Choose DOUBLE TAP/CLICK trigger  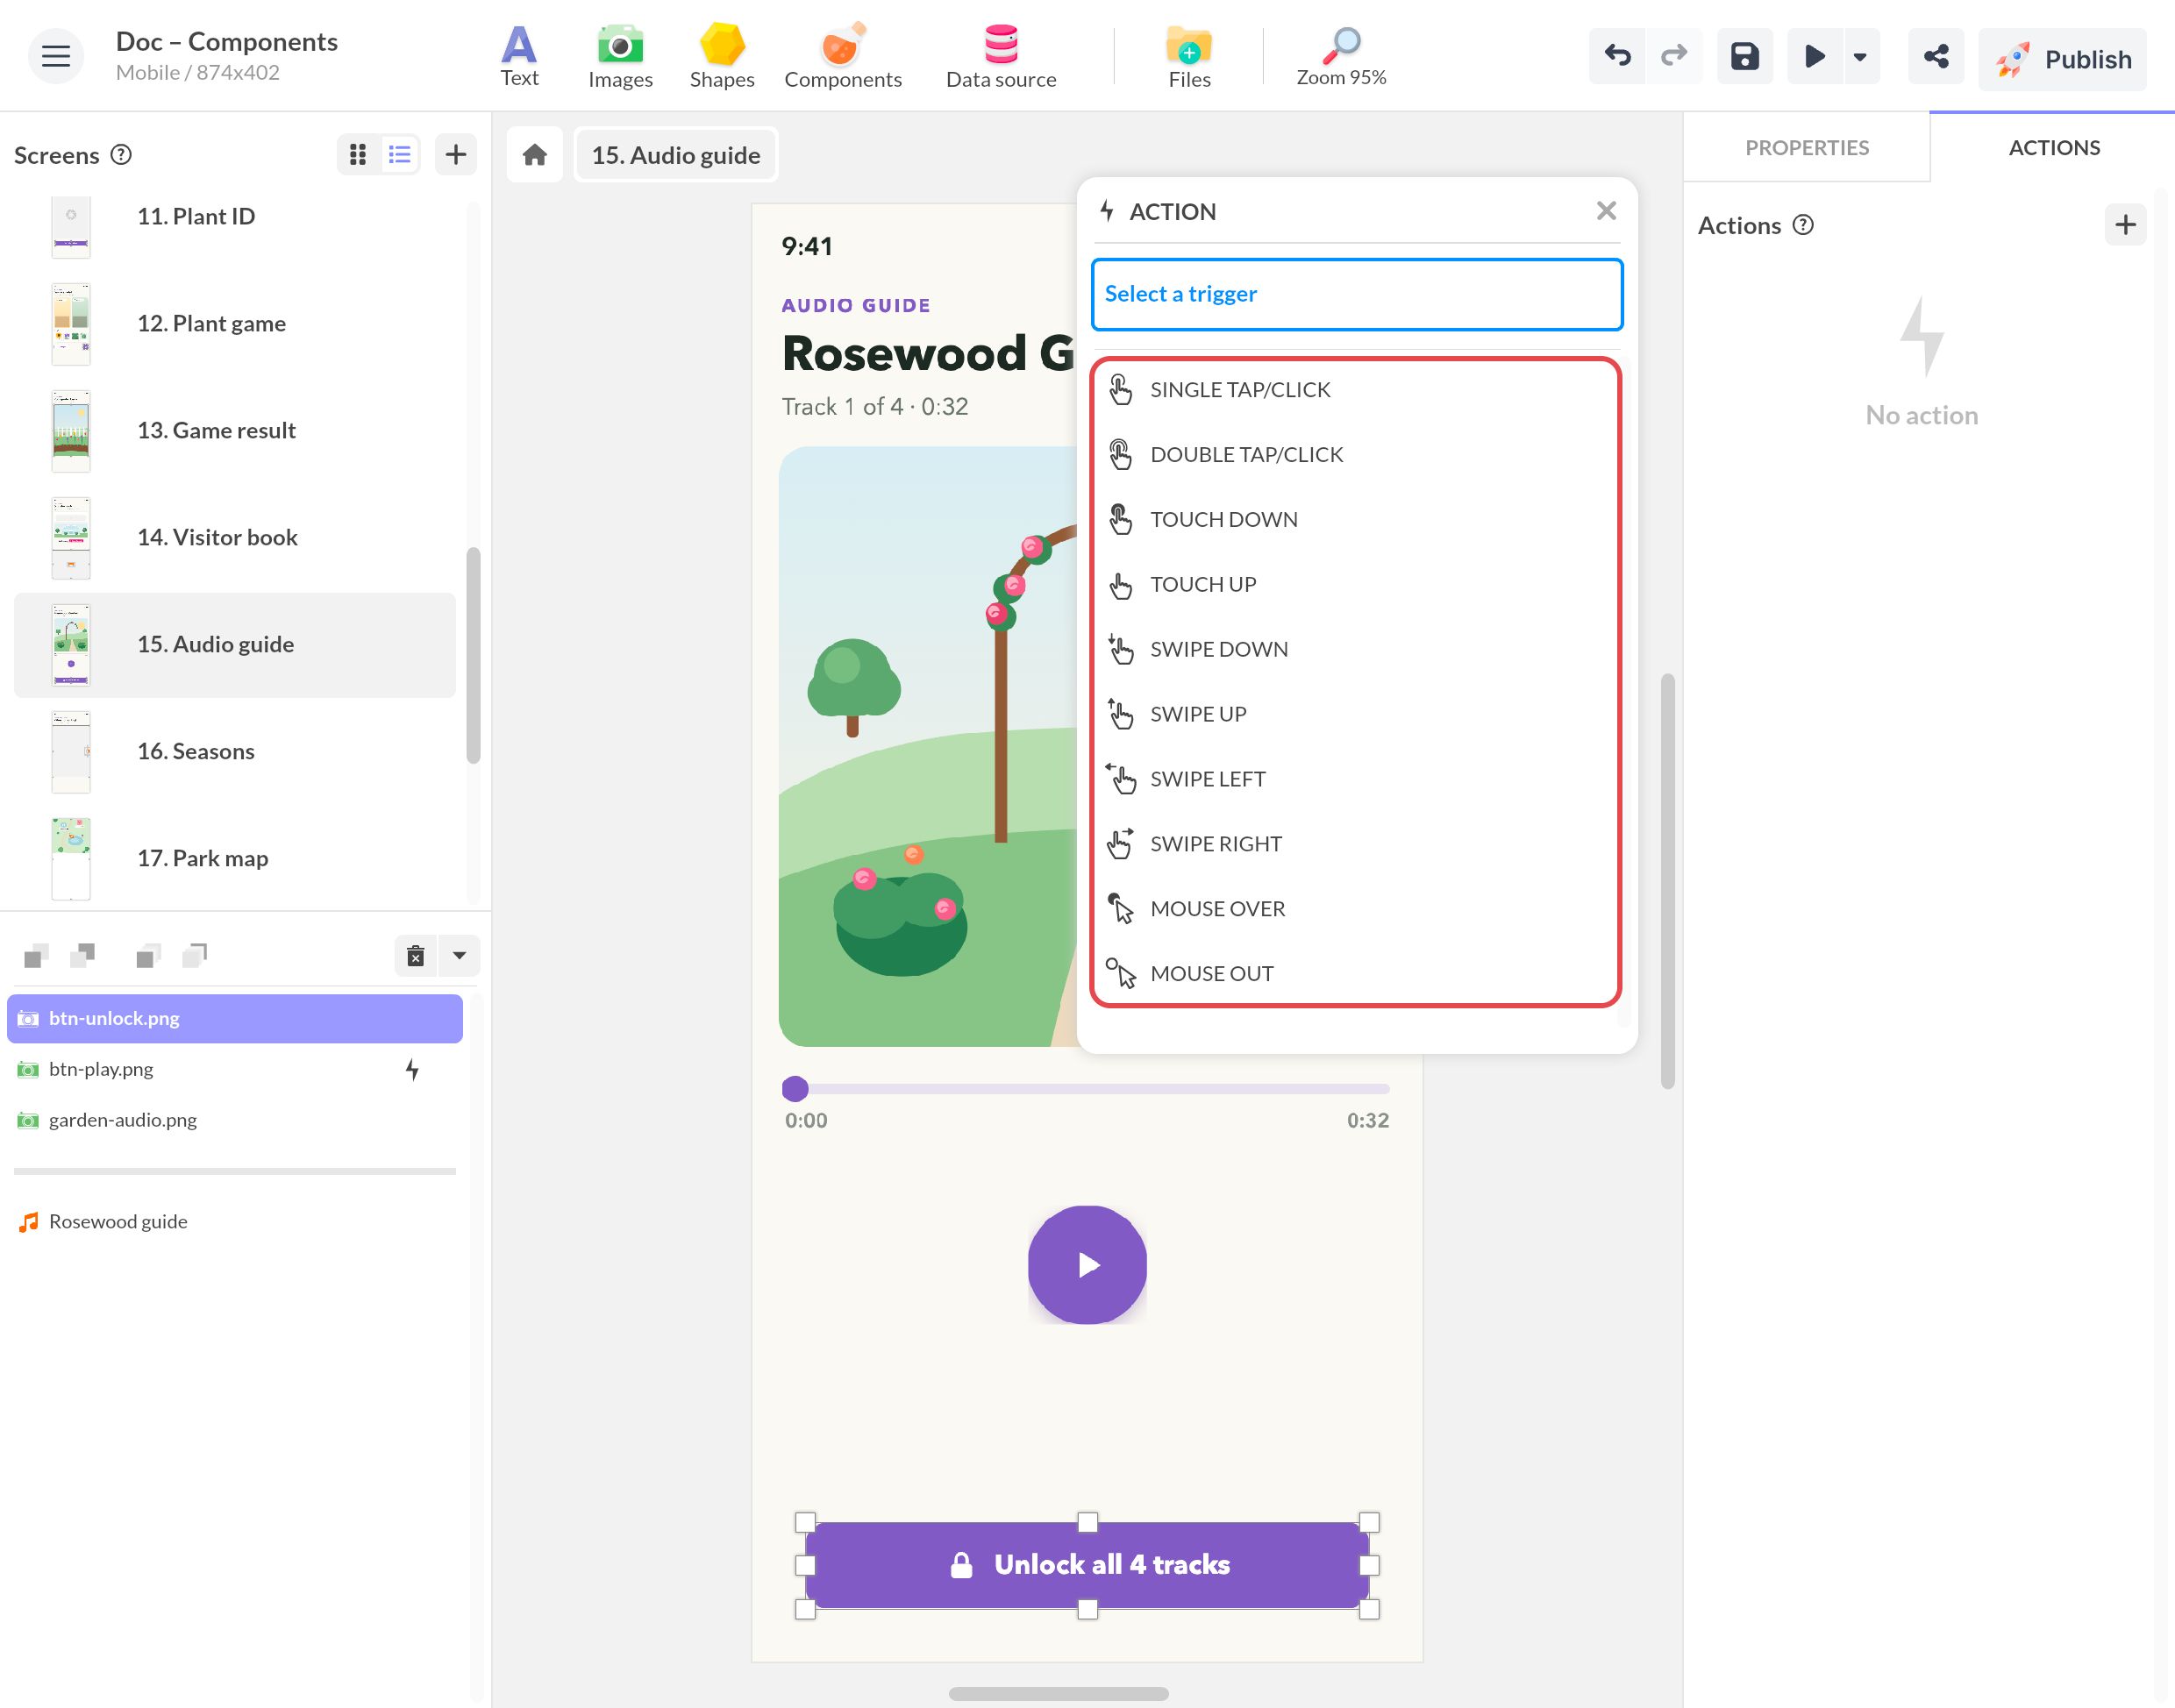click(x=1357, y=455)
